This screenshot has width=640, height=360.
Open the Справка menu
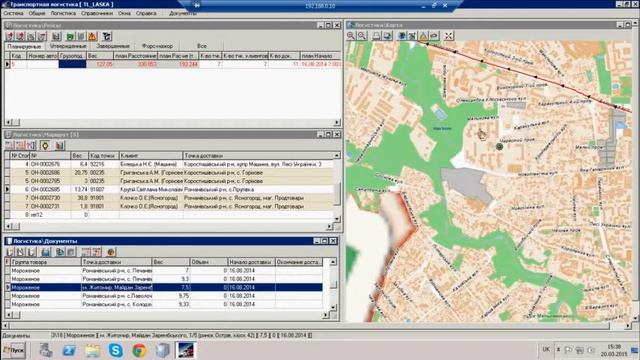click(x=146, y=13)
